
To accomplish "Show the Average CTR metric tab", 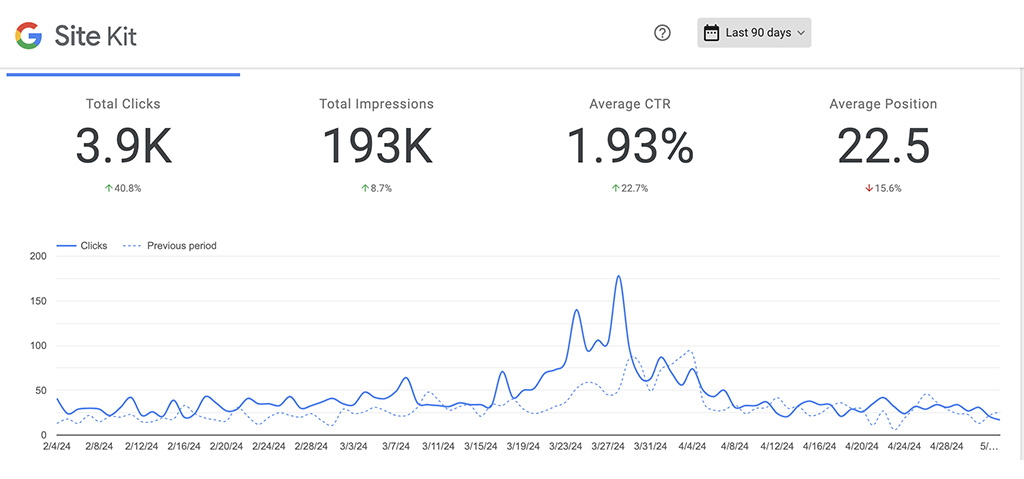I will 630,135.
